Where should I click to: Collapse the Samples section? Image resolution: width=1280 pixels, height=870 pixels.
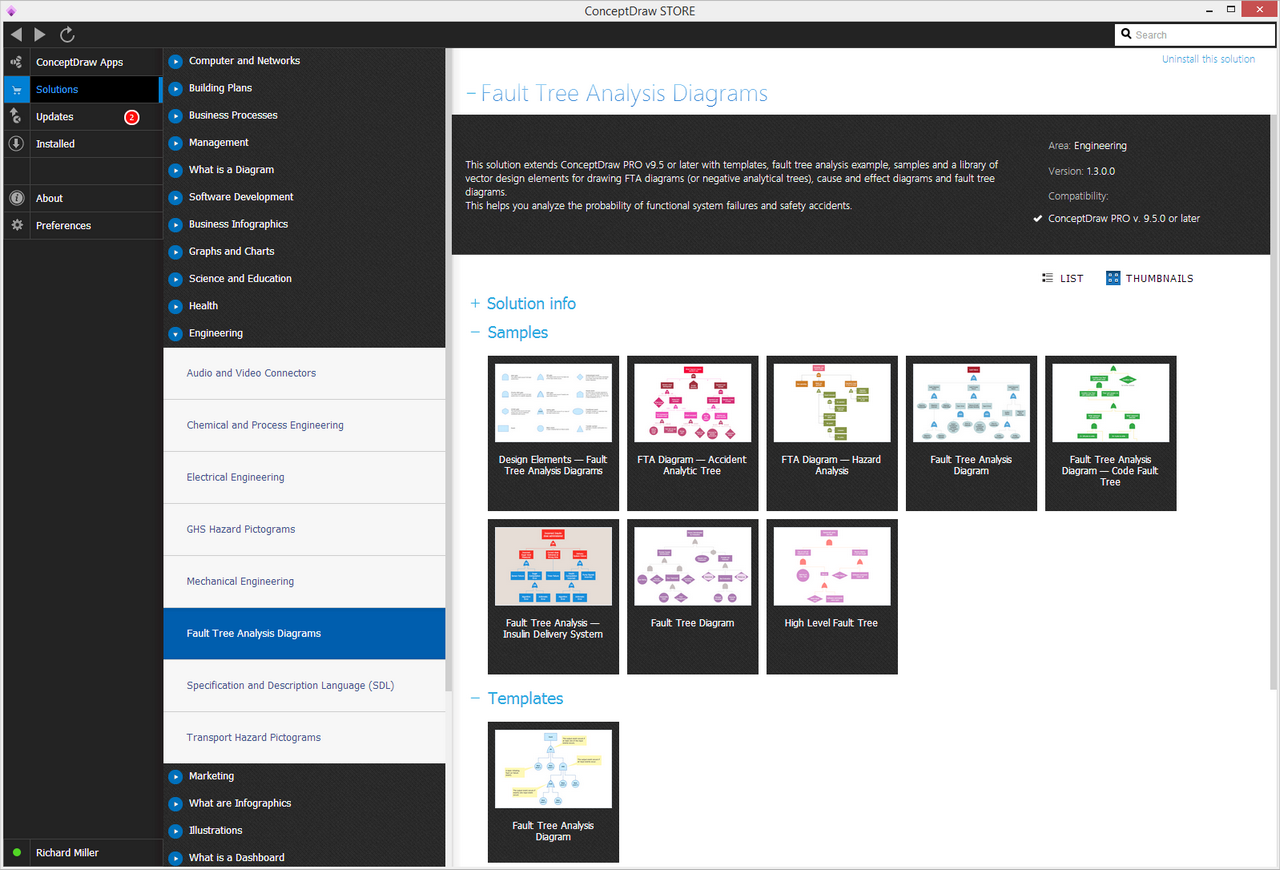coord(475,333)
